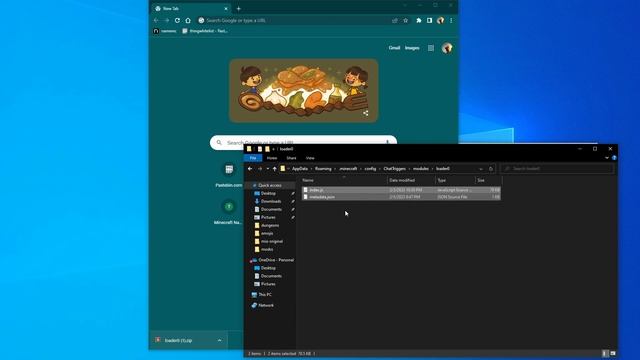Switch to Explorer's View ribbon tab
Screen dimensions: 640x360
point(310,158)
